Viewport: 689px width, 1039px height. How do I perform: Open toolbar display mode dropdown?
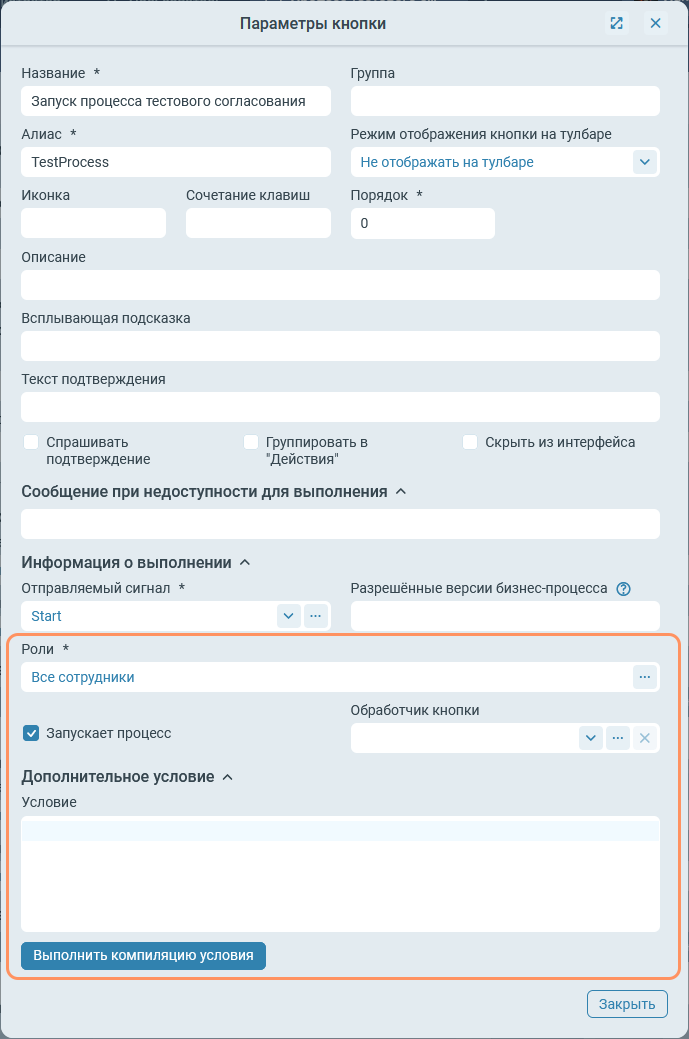[644, 162]
